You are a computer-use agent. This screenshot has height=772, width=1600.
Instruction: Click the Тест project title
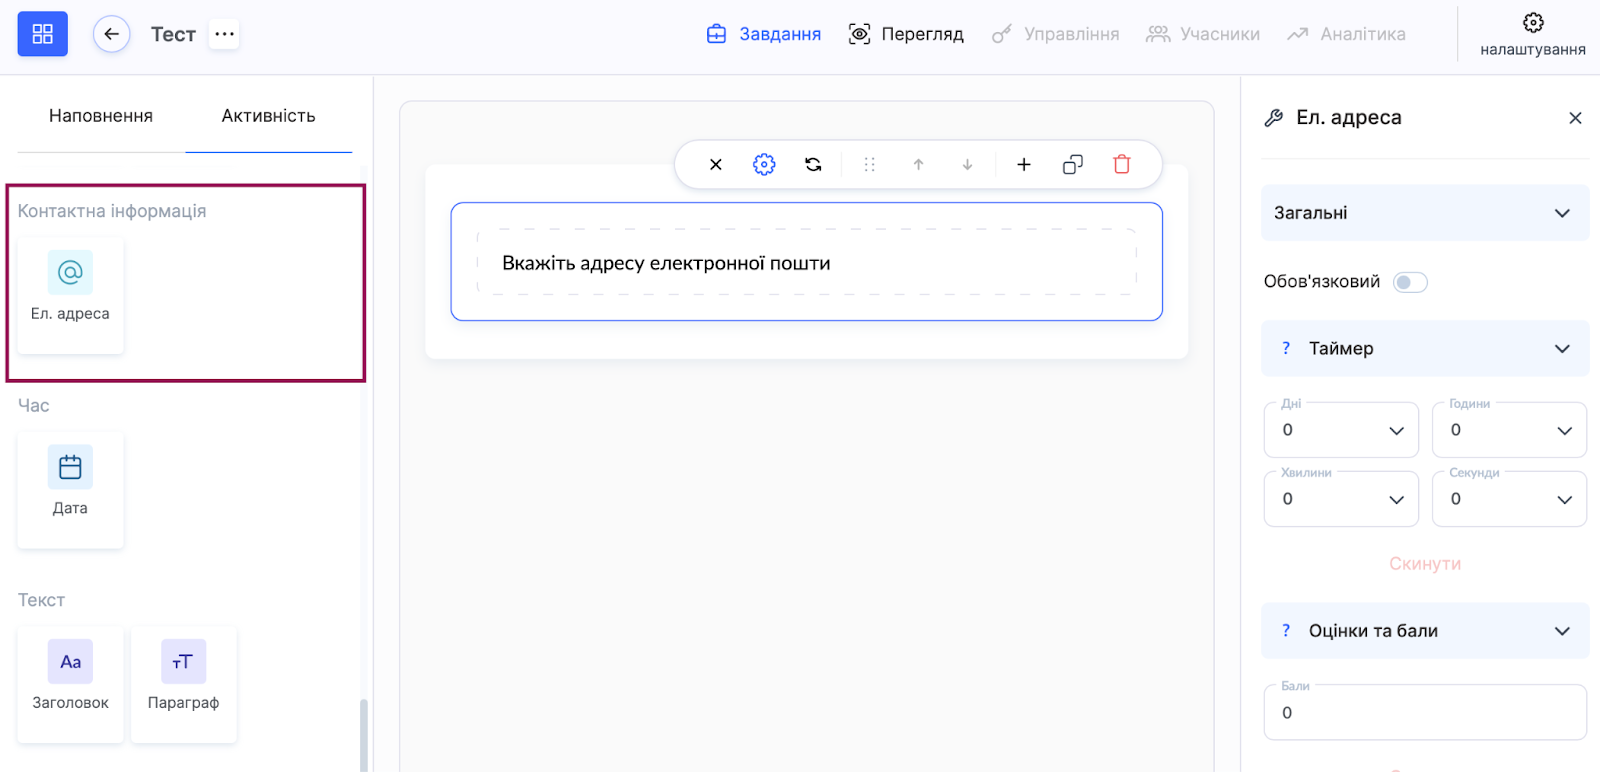173,34
